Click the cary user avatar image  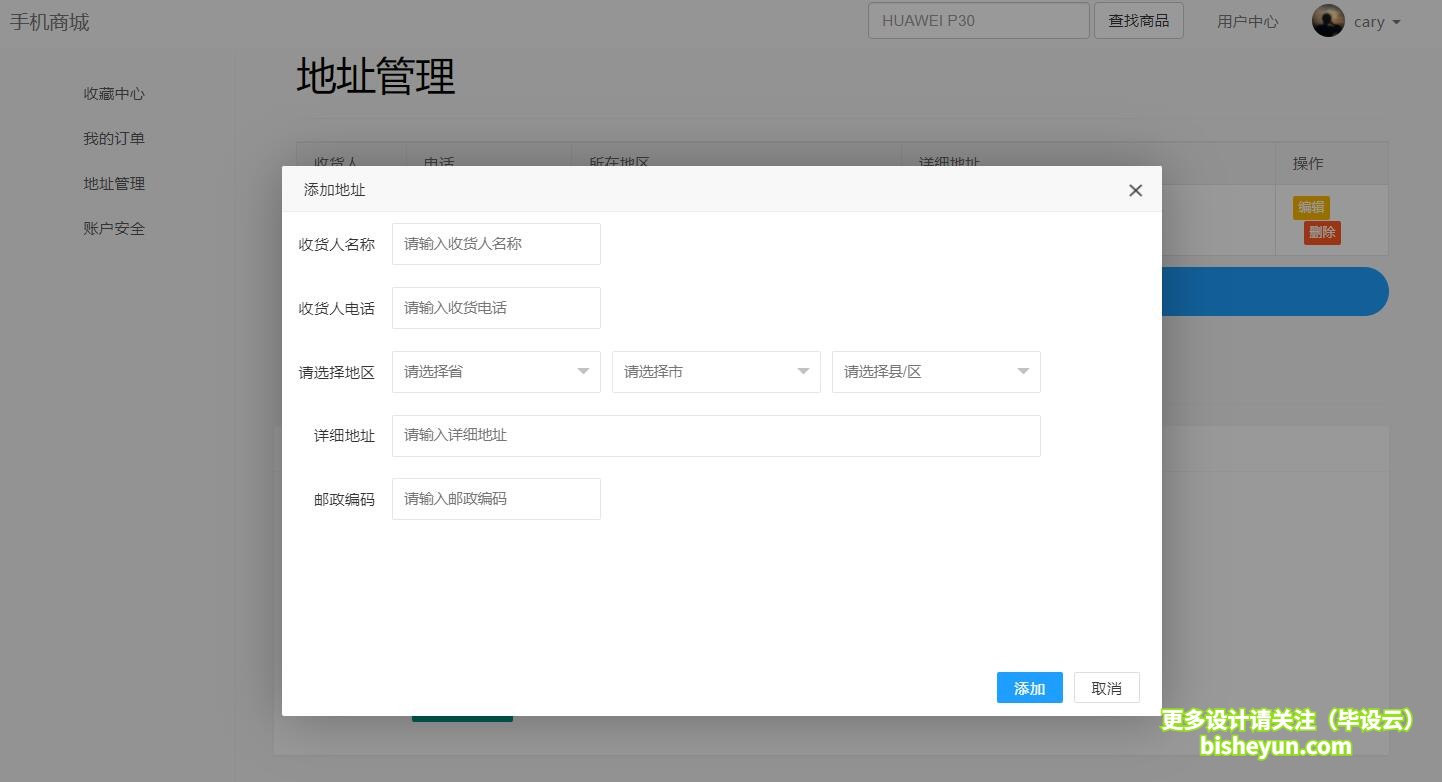[1328, 21]
